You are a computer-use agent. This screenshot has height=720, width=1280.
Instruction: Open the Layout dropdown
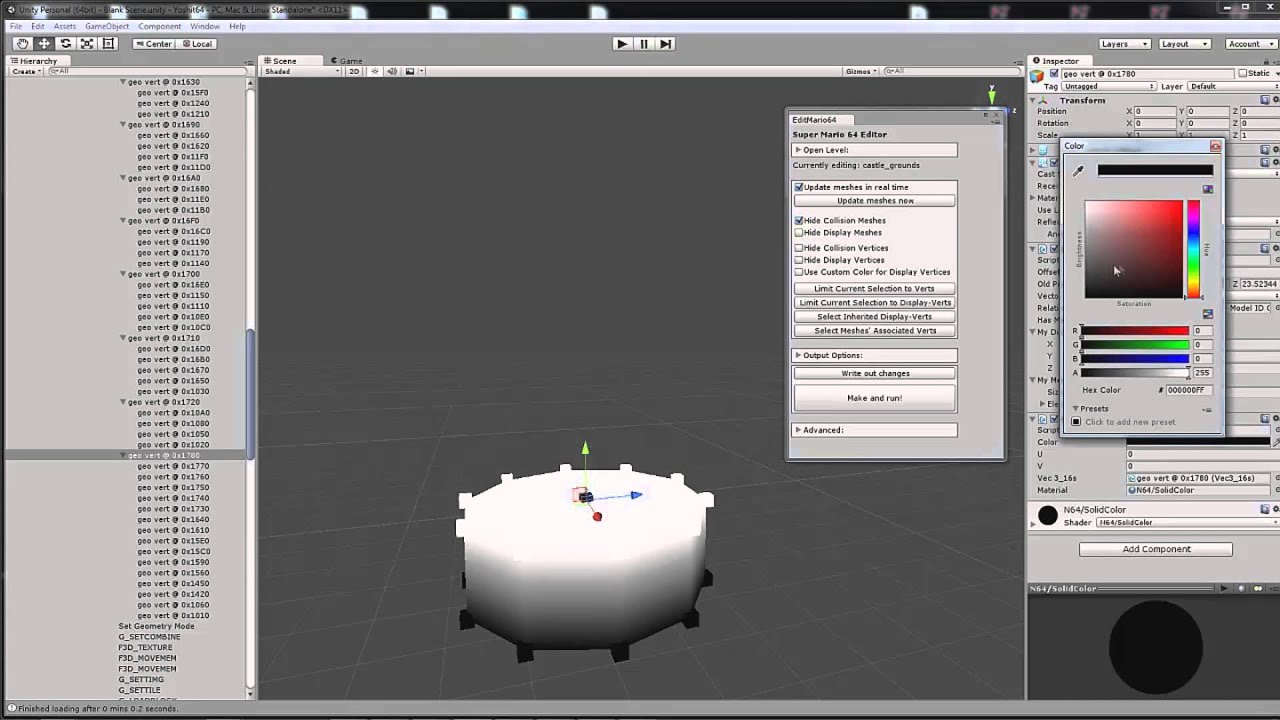point(1185,44)
